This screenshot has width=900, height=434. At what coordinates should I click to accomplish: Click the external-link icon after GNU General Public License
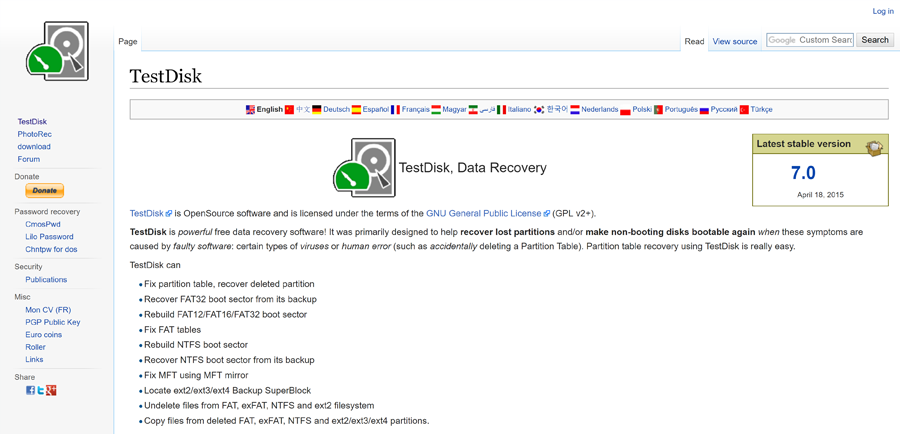coord(547,214)
